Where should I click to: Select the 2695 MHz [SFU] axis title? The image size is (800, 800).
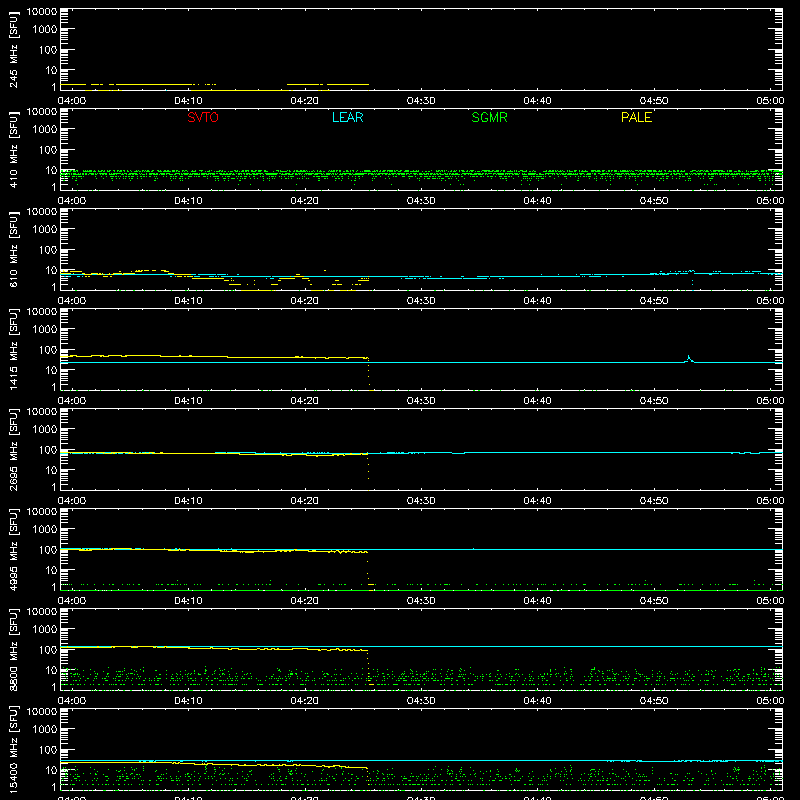pyautogui.click(x=13, y=449)
